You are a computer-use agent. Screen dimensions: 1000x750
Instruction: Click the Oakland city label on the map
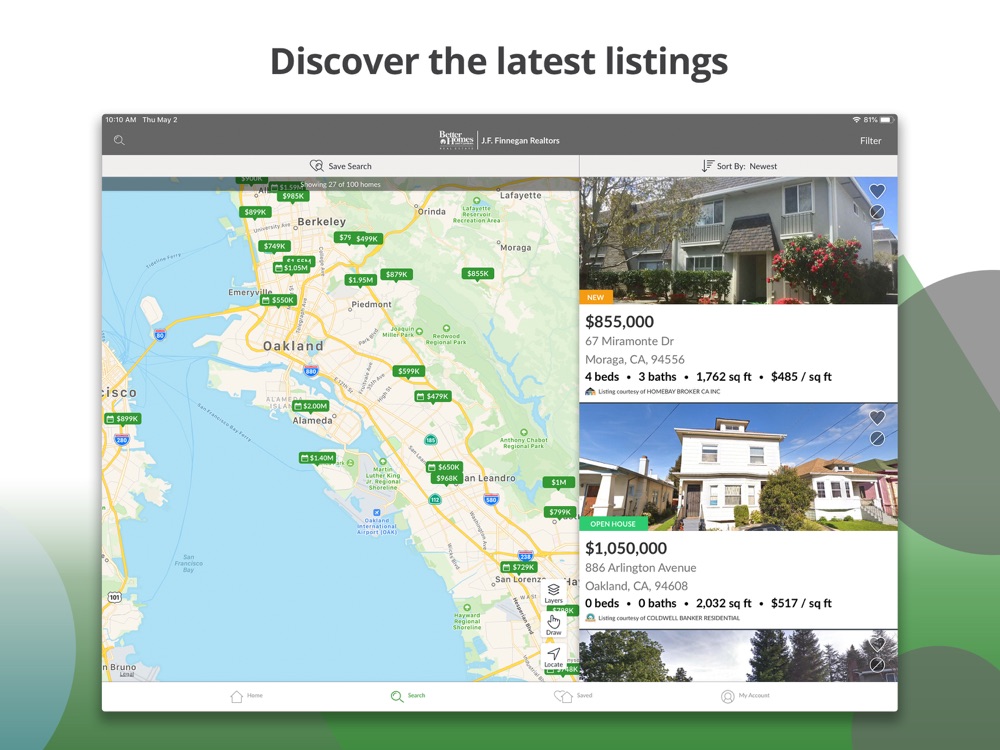[293, 346]
